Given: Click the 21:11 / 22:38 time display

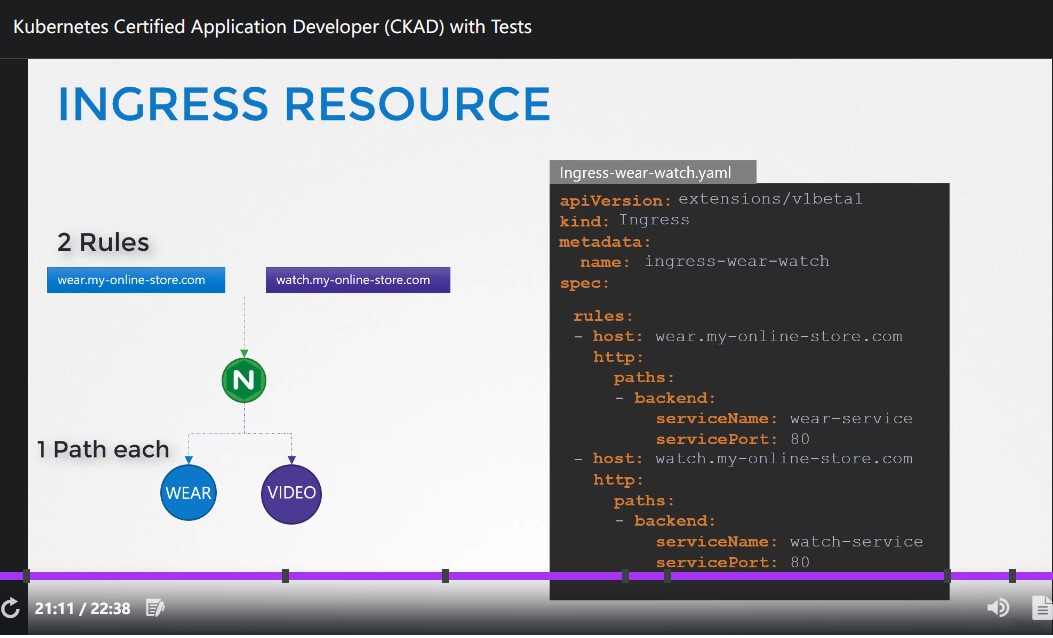Looking at the screenshot, I should click(x=83, y=608).
